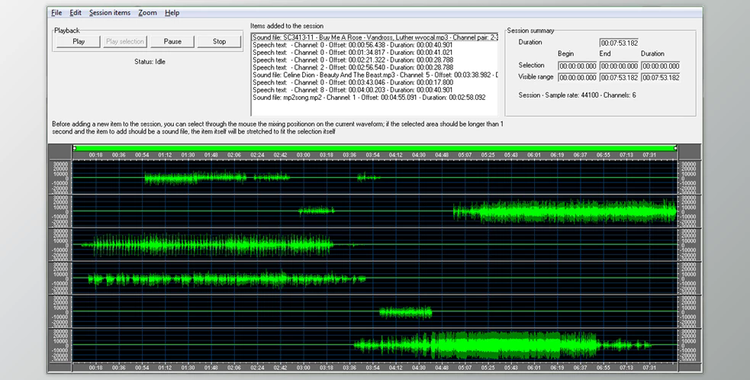Screen dimensions: 750x380
Task: Click the green visible range bar above waveform
Action: 375,148
